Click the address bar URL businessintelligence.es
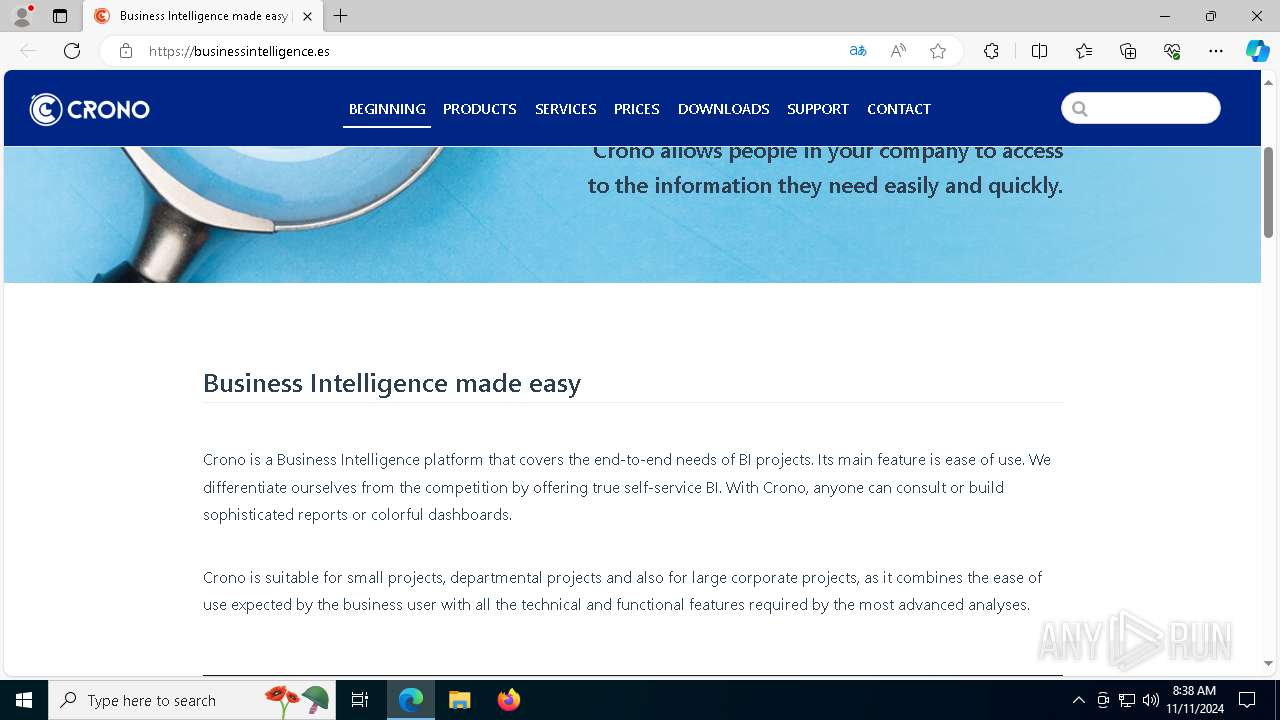The width and height of the screenshot is (1280, 720). [x=239, y=51]
